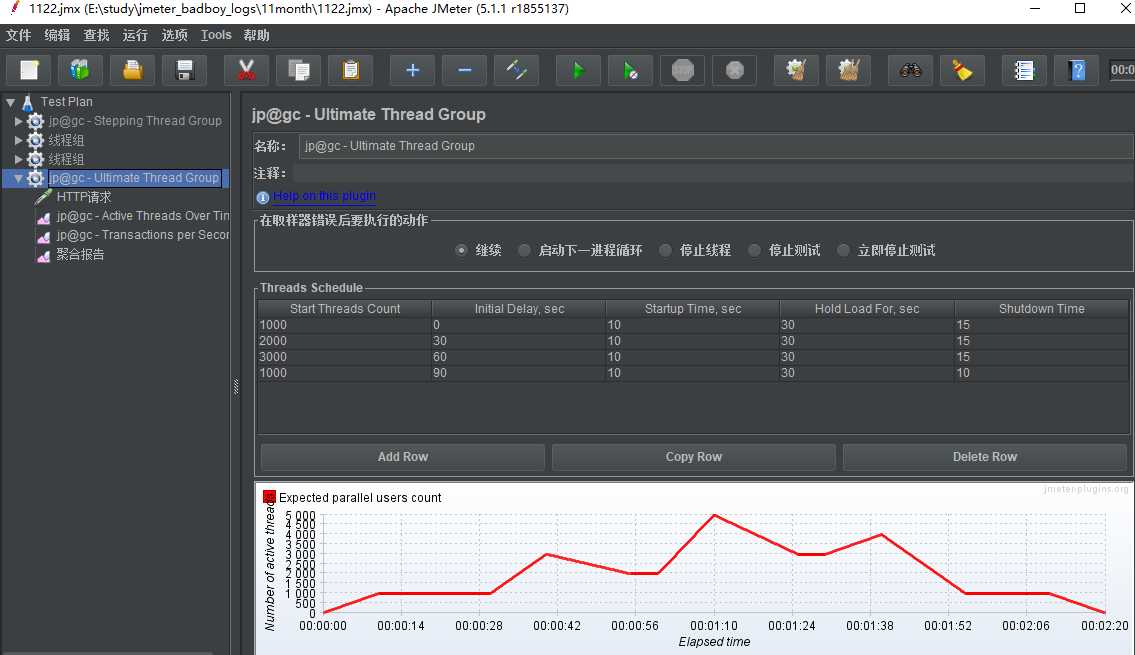The height and width of the screenshot is (655, 1135).
Task: Collapse the Test Plan tree node
Action: (10, 102)
